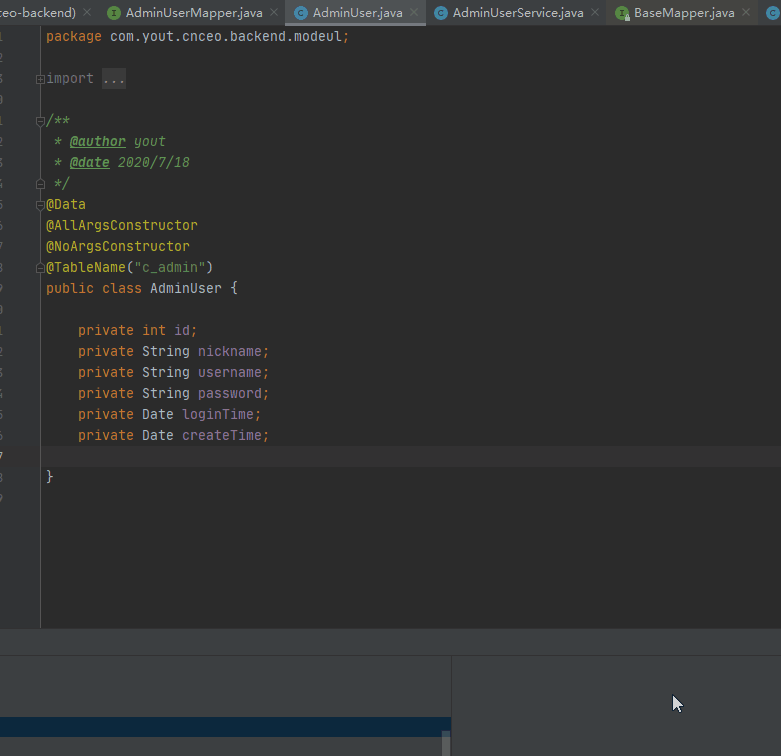781x756 pixels.
Task: Open the AdminUserService.java tab
Action: [518, 13]
